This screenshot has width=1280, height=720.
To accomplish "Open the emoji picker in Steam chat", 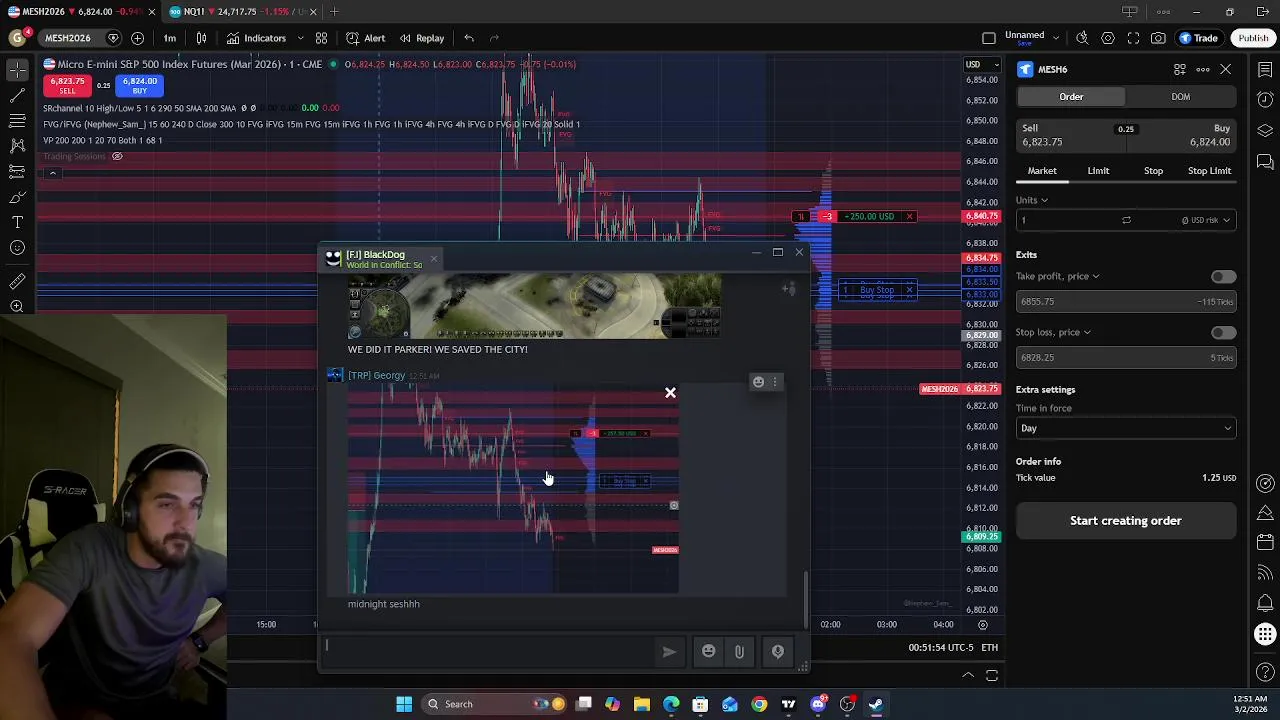I will (x=709, y=652).
